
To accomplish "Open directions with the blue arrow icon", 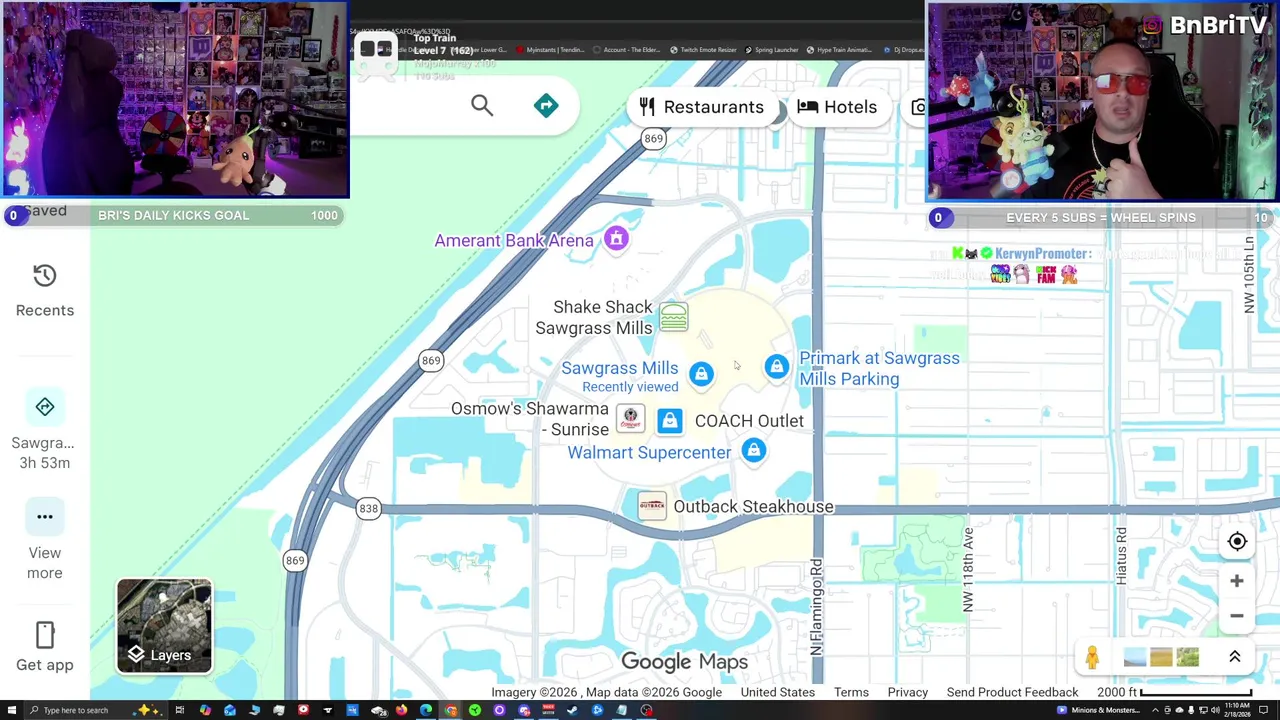I will pyautogui.click(x=546, y=105).
